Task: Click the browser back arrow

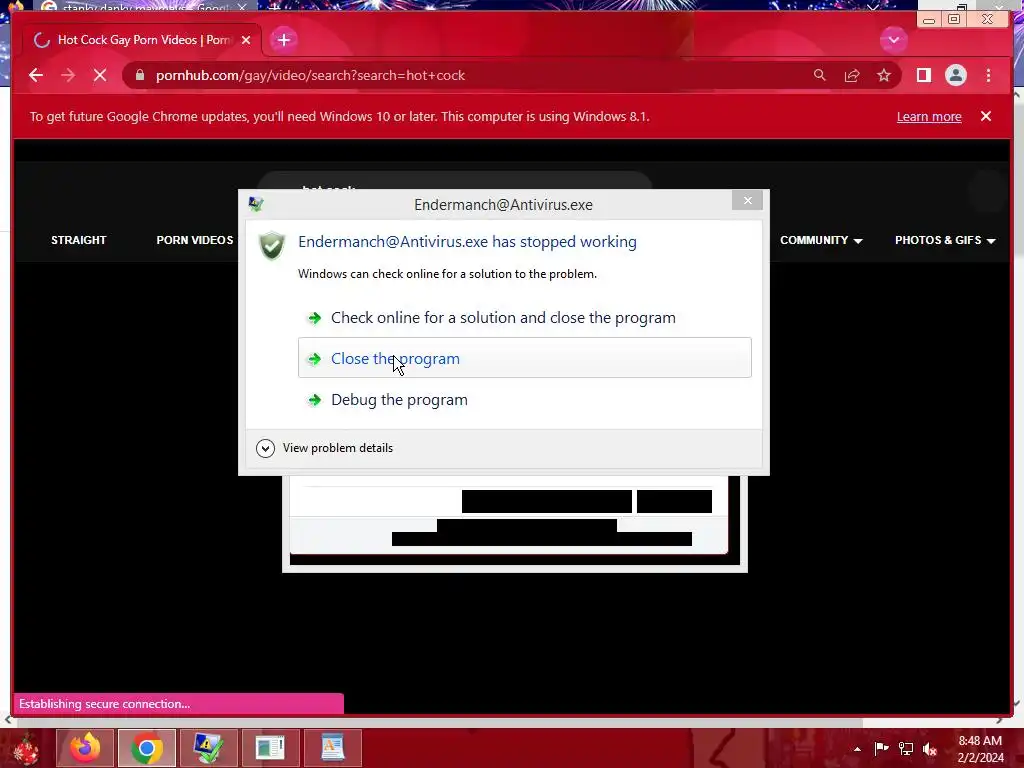Action: coord(36,75)
